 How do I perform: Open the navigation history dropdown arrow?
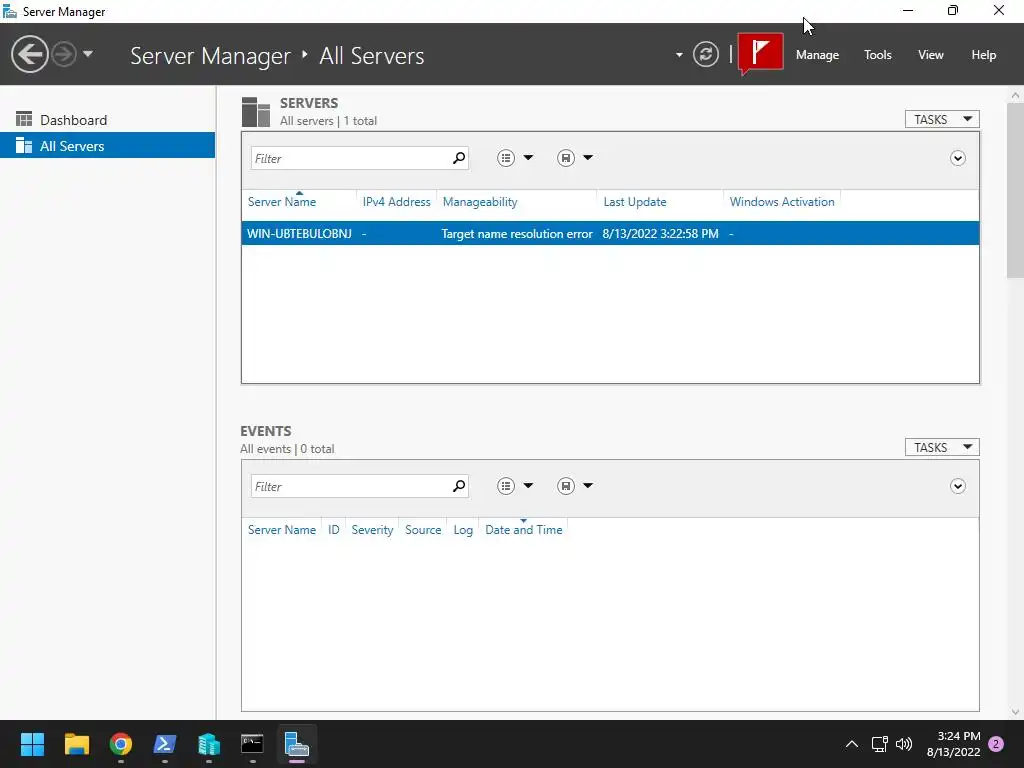coord(88,54)
